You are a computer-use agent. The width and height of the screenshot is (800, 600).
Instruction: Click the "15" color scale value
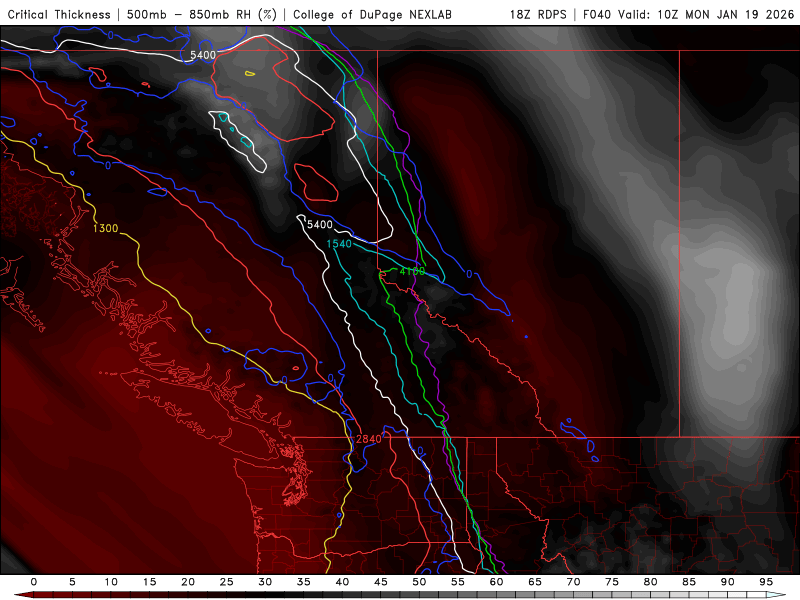click(x=149, y=582)
